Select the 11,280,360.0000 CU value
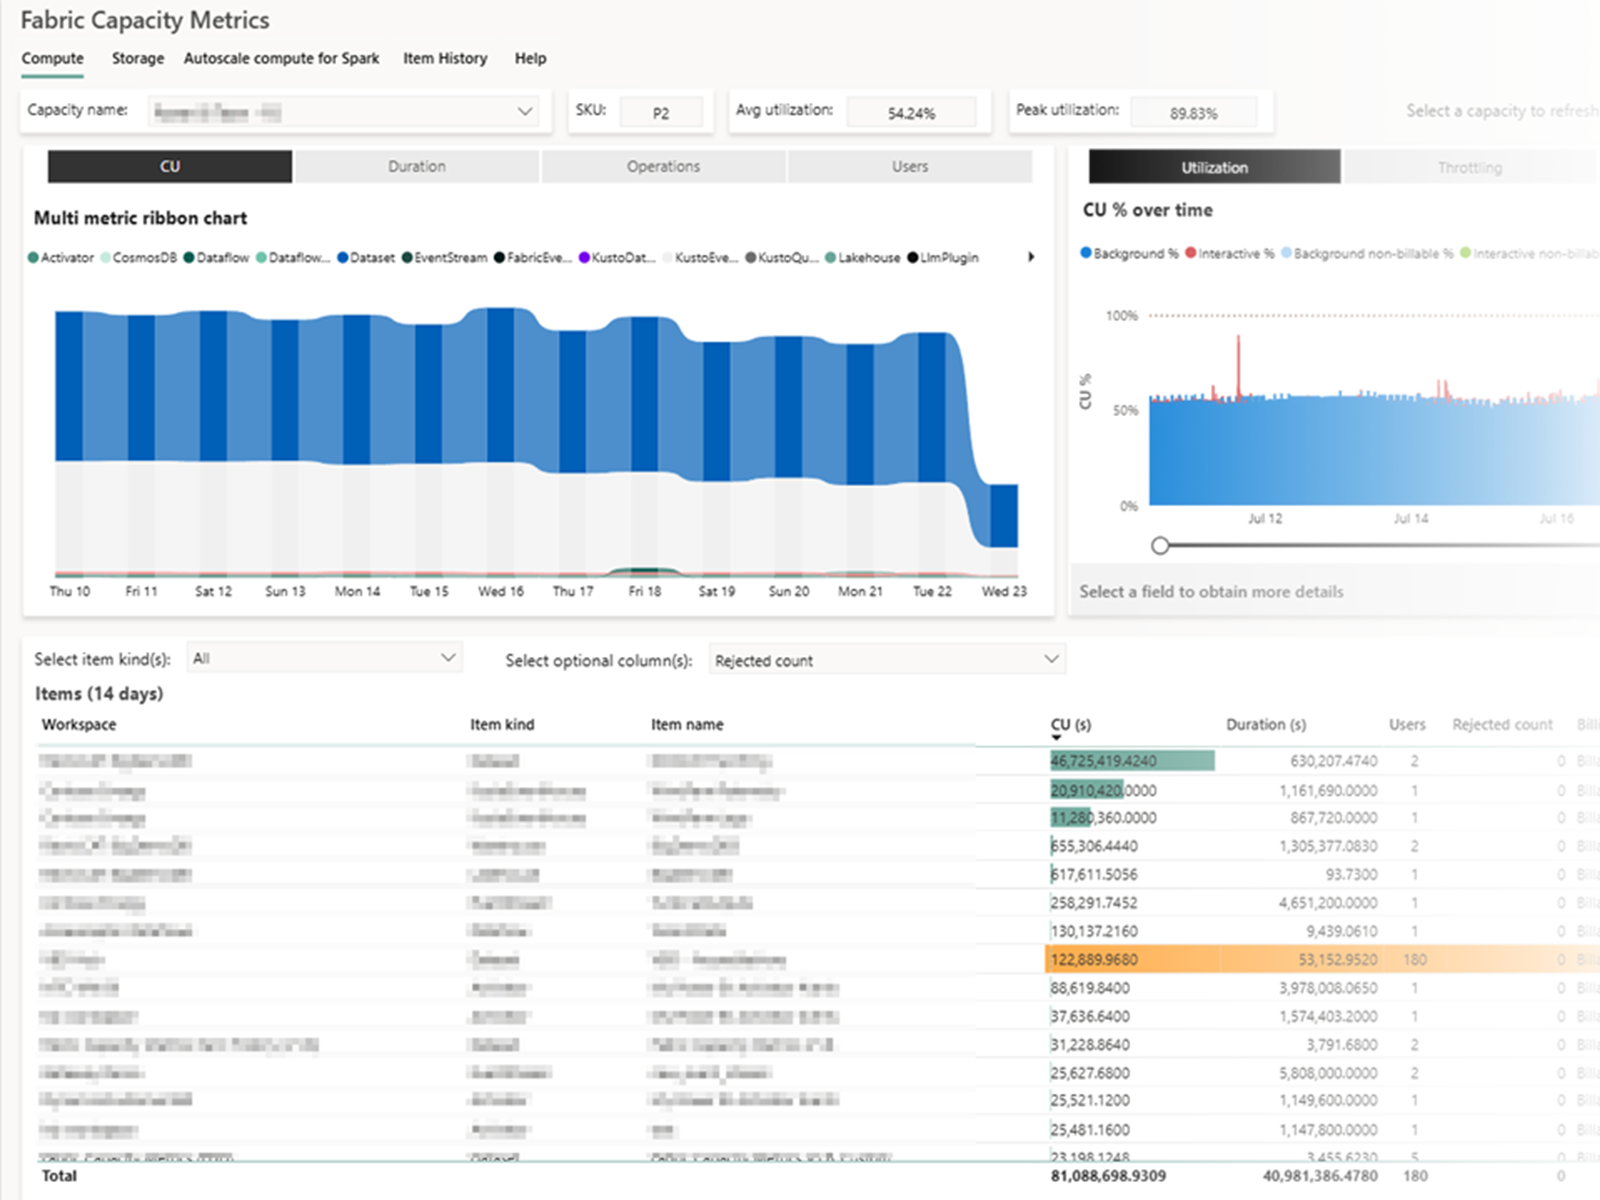1600x1200 pixels. tap(1103, 818)
